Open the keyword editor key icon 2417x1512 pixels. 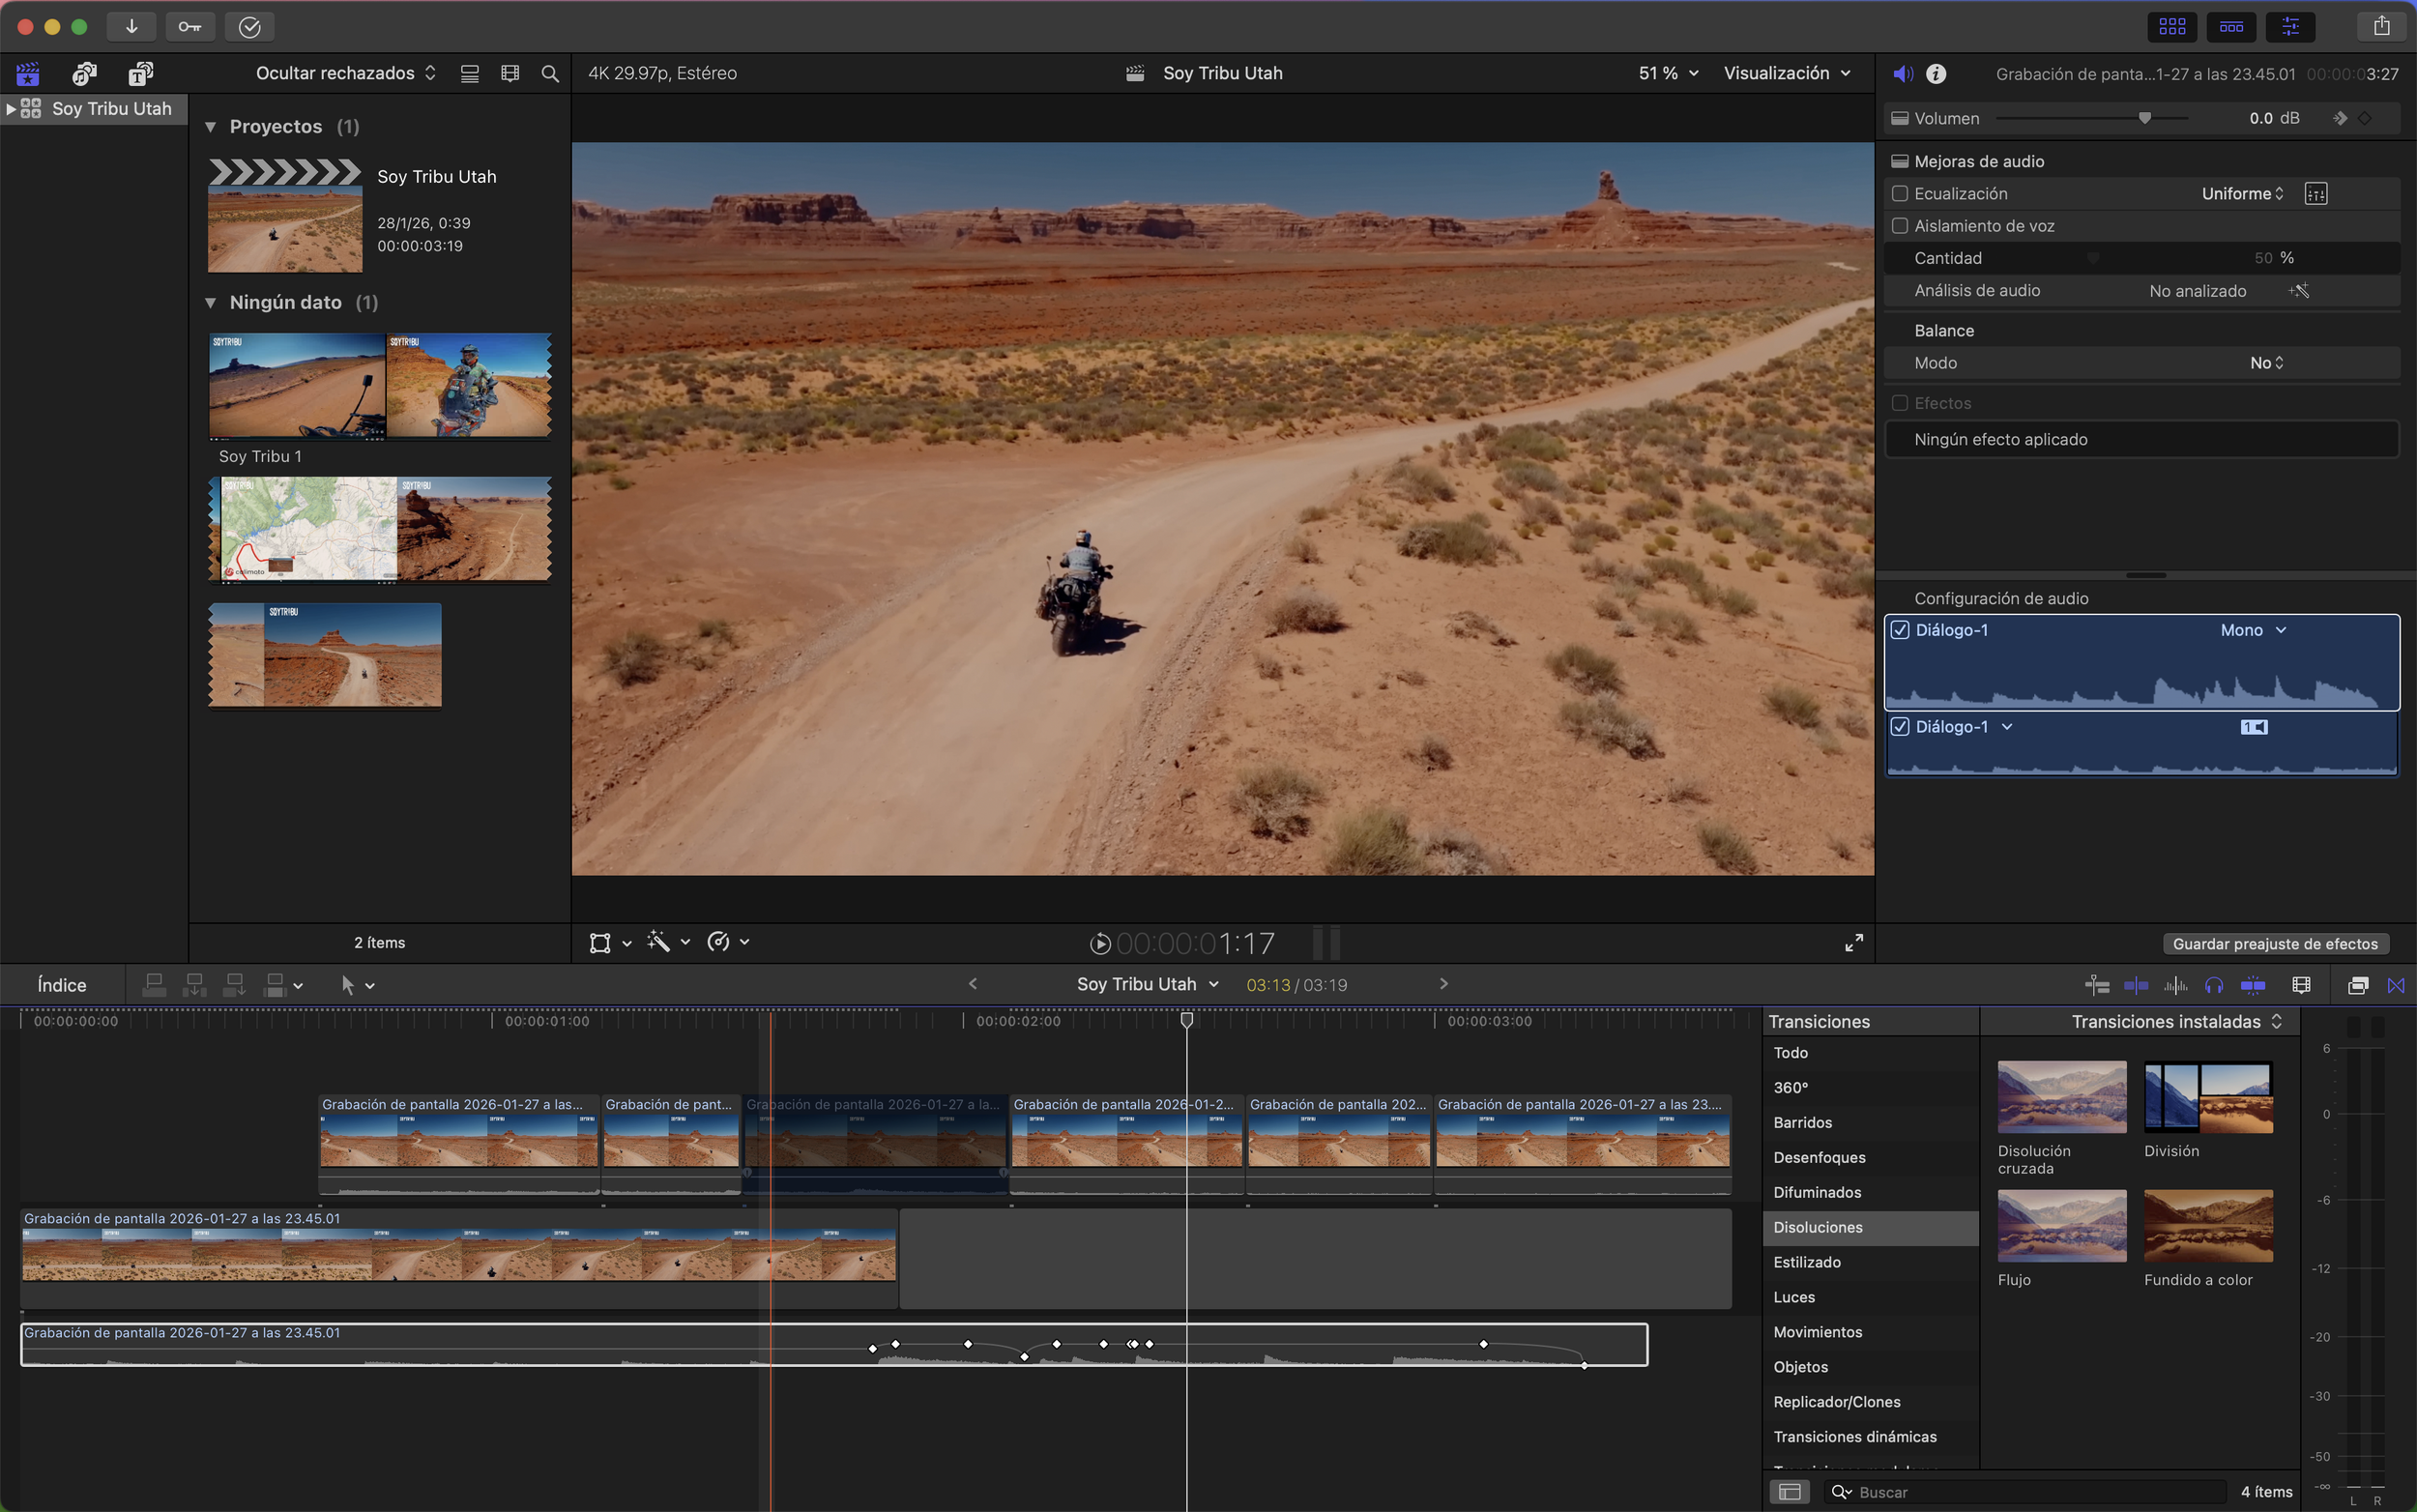click(x=190, y=27)
